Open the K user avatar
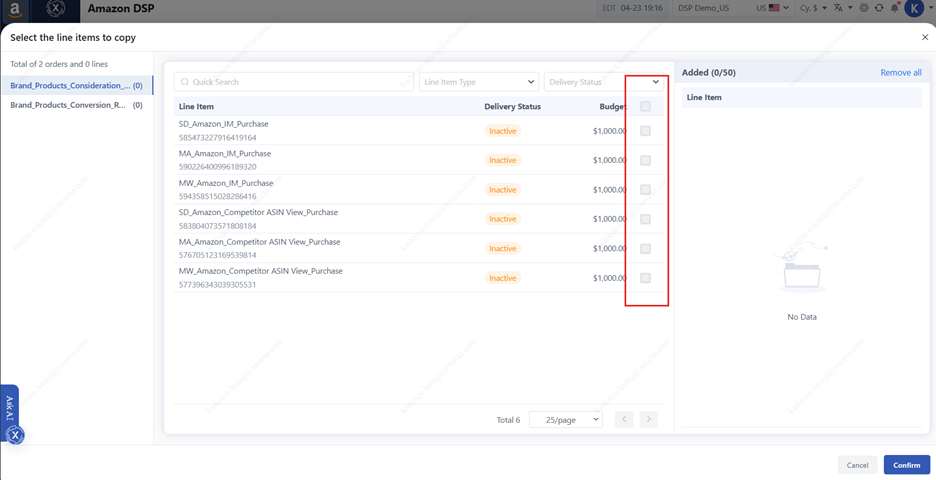The height and width of the screenshot is (480, 936). point(914,8)
